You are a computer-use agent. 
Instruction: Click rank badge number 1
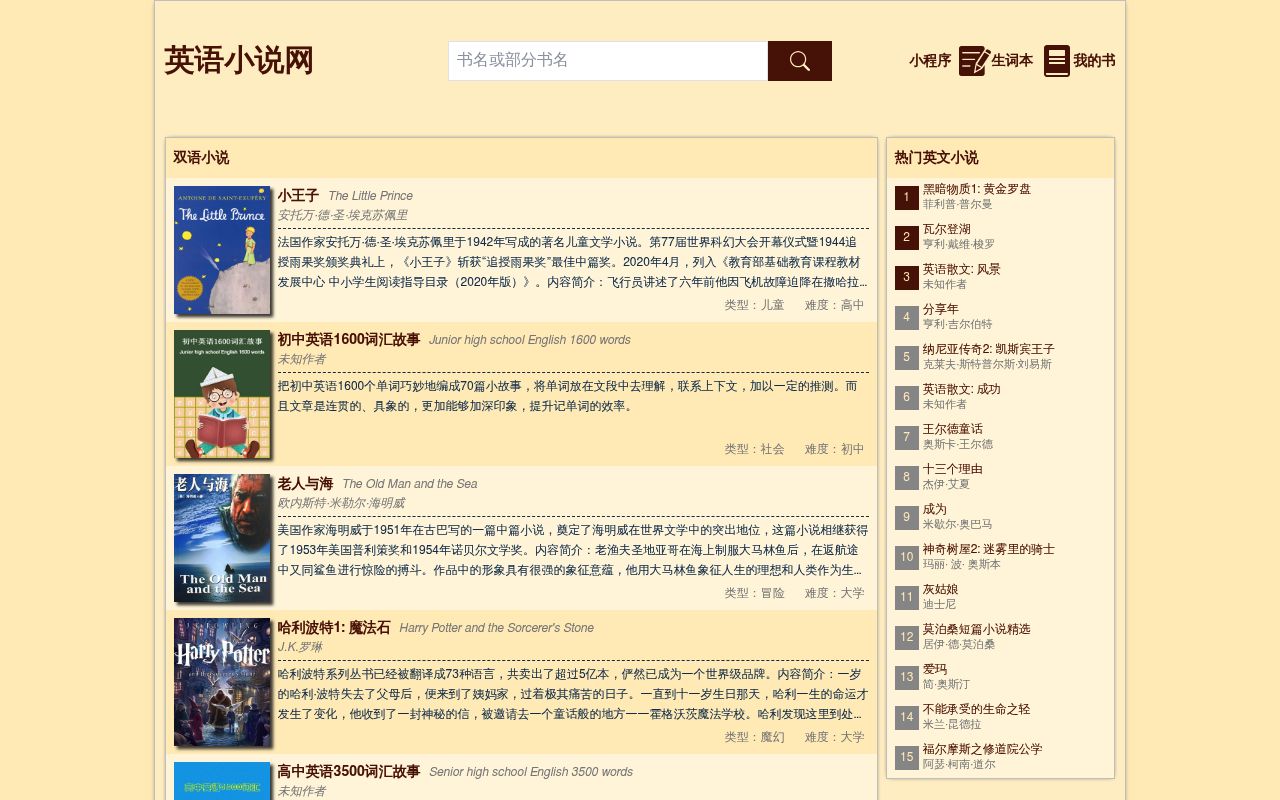point(907,198)
